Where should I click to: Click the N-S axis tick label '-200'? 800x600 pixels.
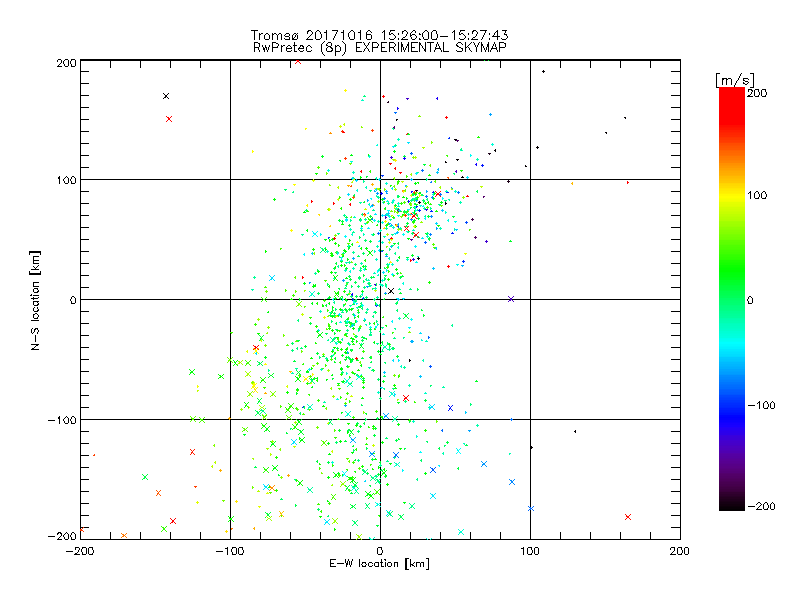coord(62,537)
